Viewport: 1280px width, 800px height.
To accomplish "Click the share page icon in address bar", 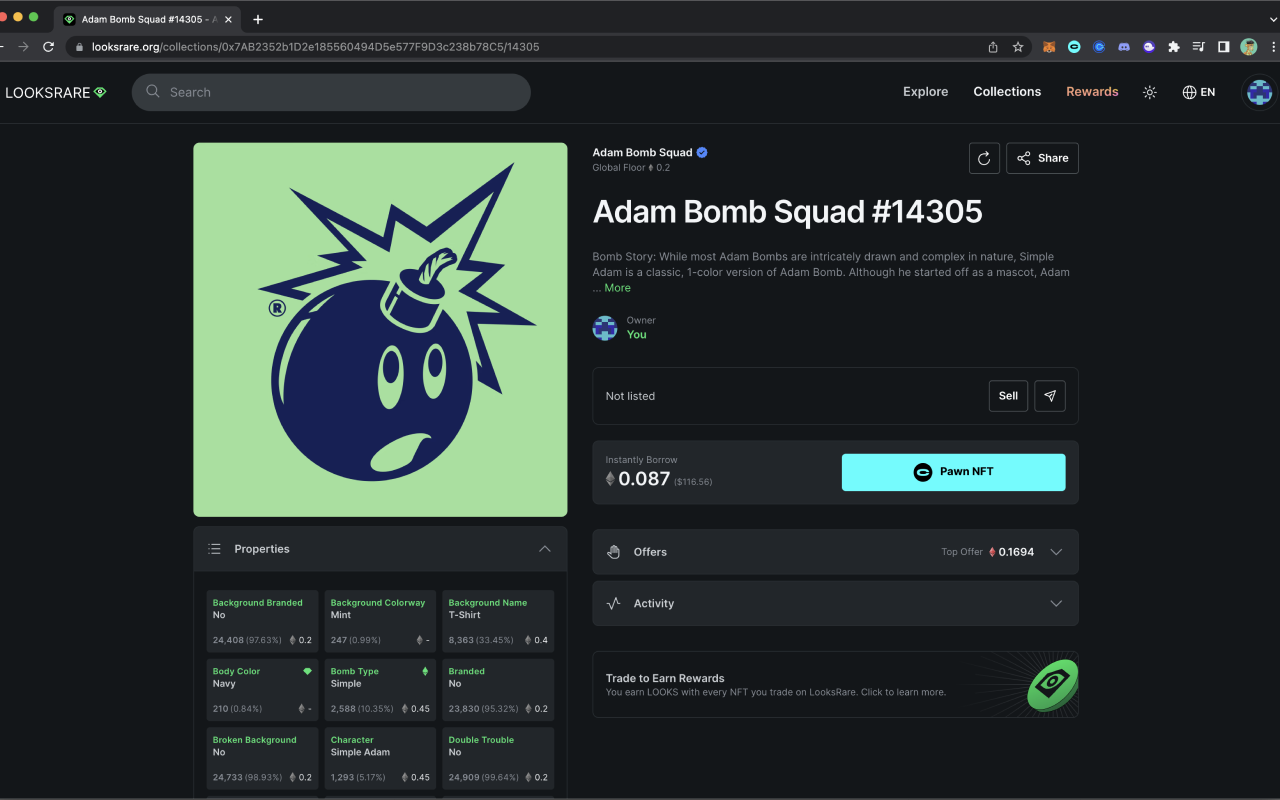I will [x=993, y=47].
